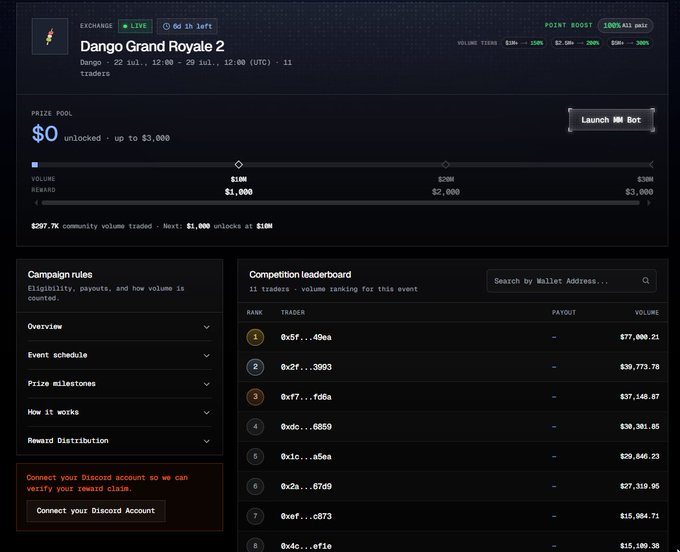This screenshot has height=552, width=680.
Task: Click the Launch MM Bot button
Action: [x=611, y=120]
